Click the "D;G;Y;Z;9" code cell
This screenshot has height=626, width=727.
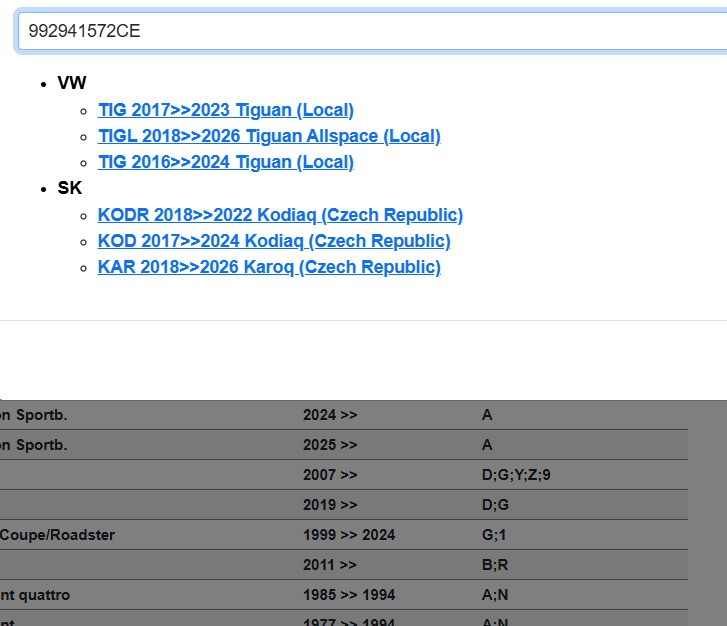pyautogui.click(x=515, y=475)
